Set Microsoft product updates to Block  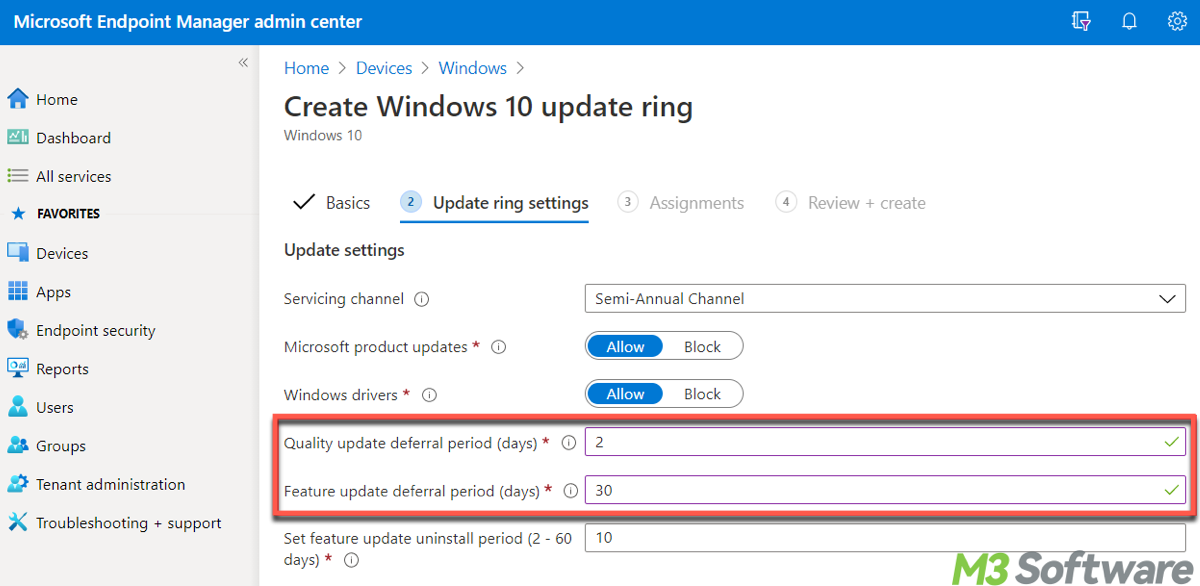702,347
